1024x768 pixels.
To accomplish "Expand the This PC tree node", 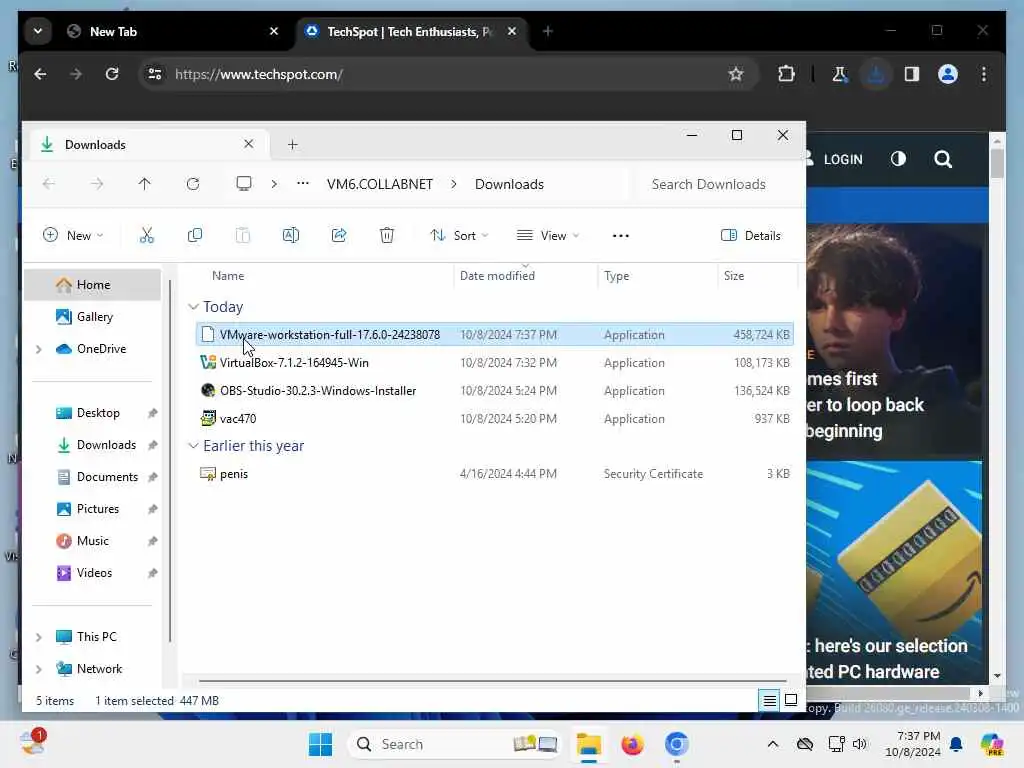I will (x=39, y=637).
